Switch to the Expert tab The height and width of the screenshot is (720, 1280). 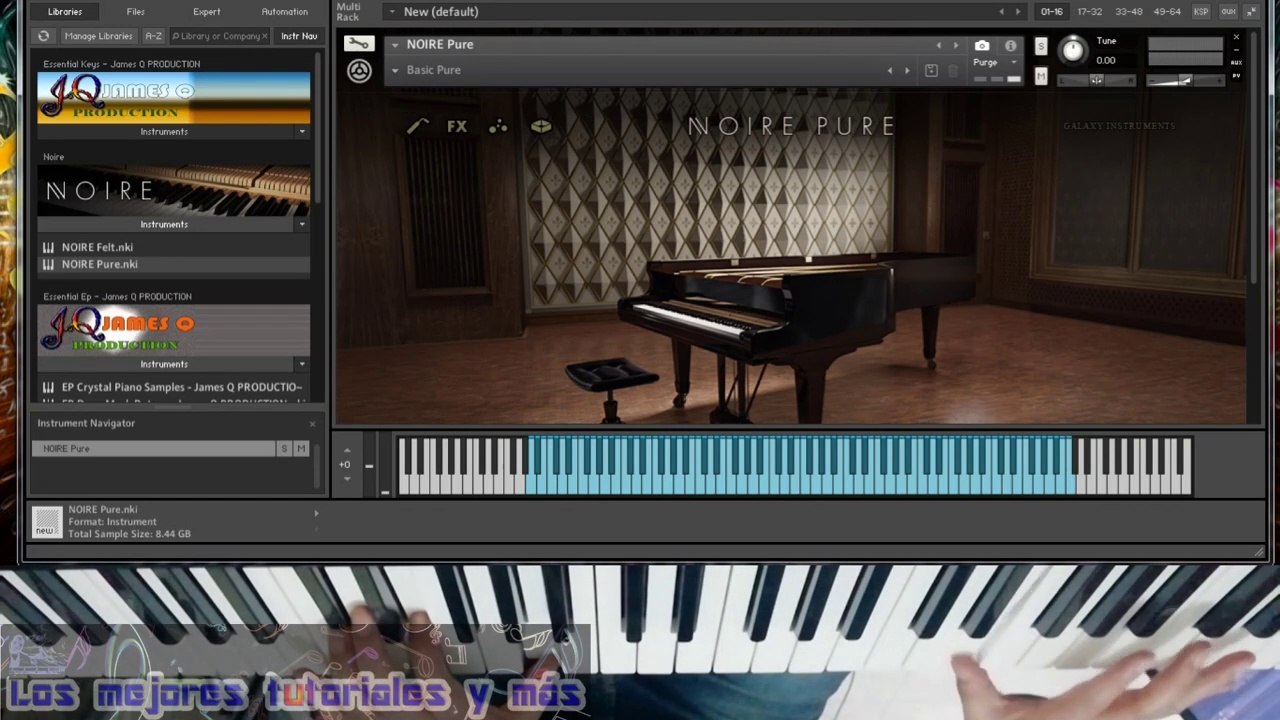click(x=207, y=12)
